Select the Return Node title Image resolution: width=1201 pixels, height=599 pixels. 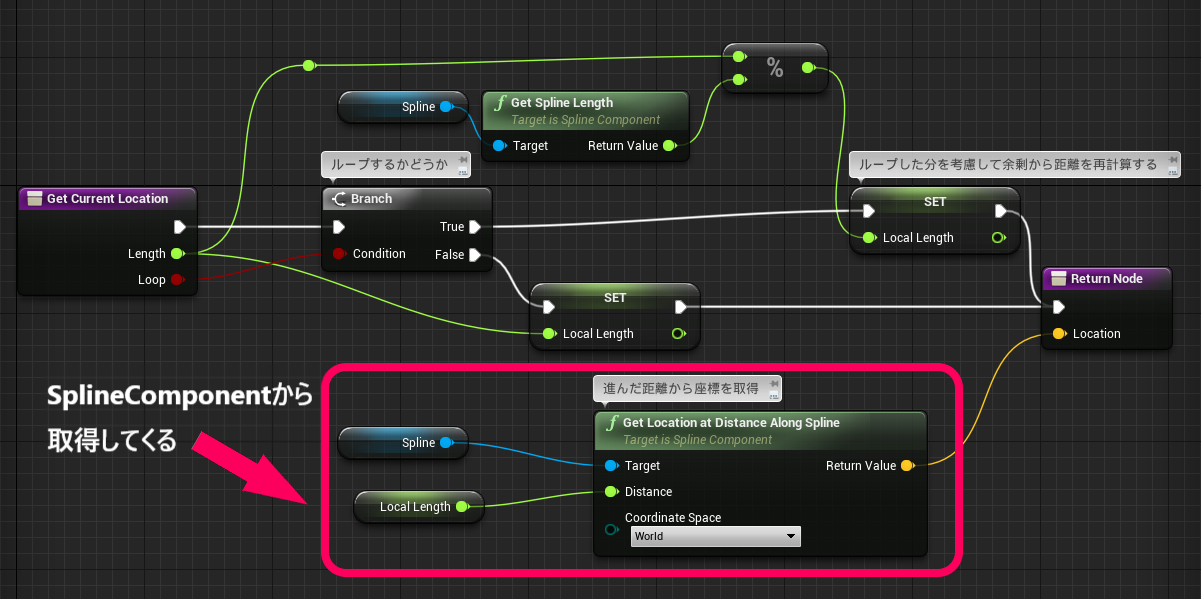click(x=1107, y=279)
